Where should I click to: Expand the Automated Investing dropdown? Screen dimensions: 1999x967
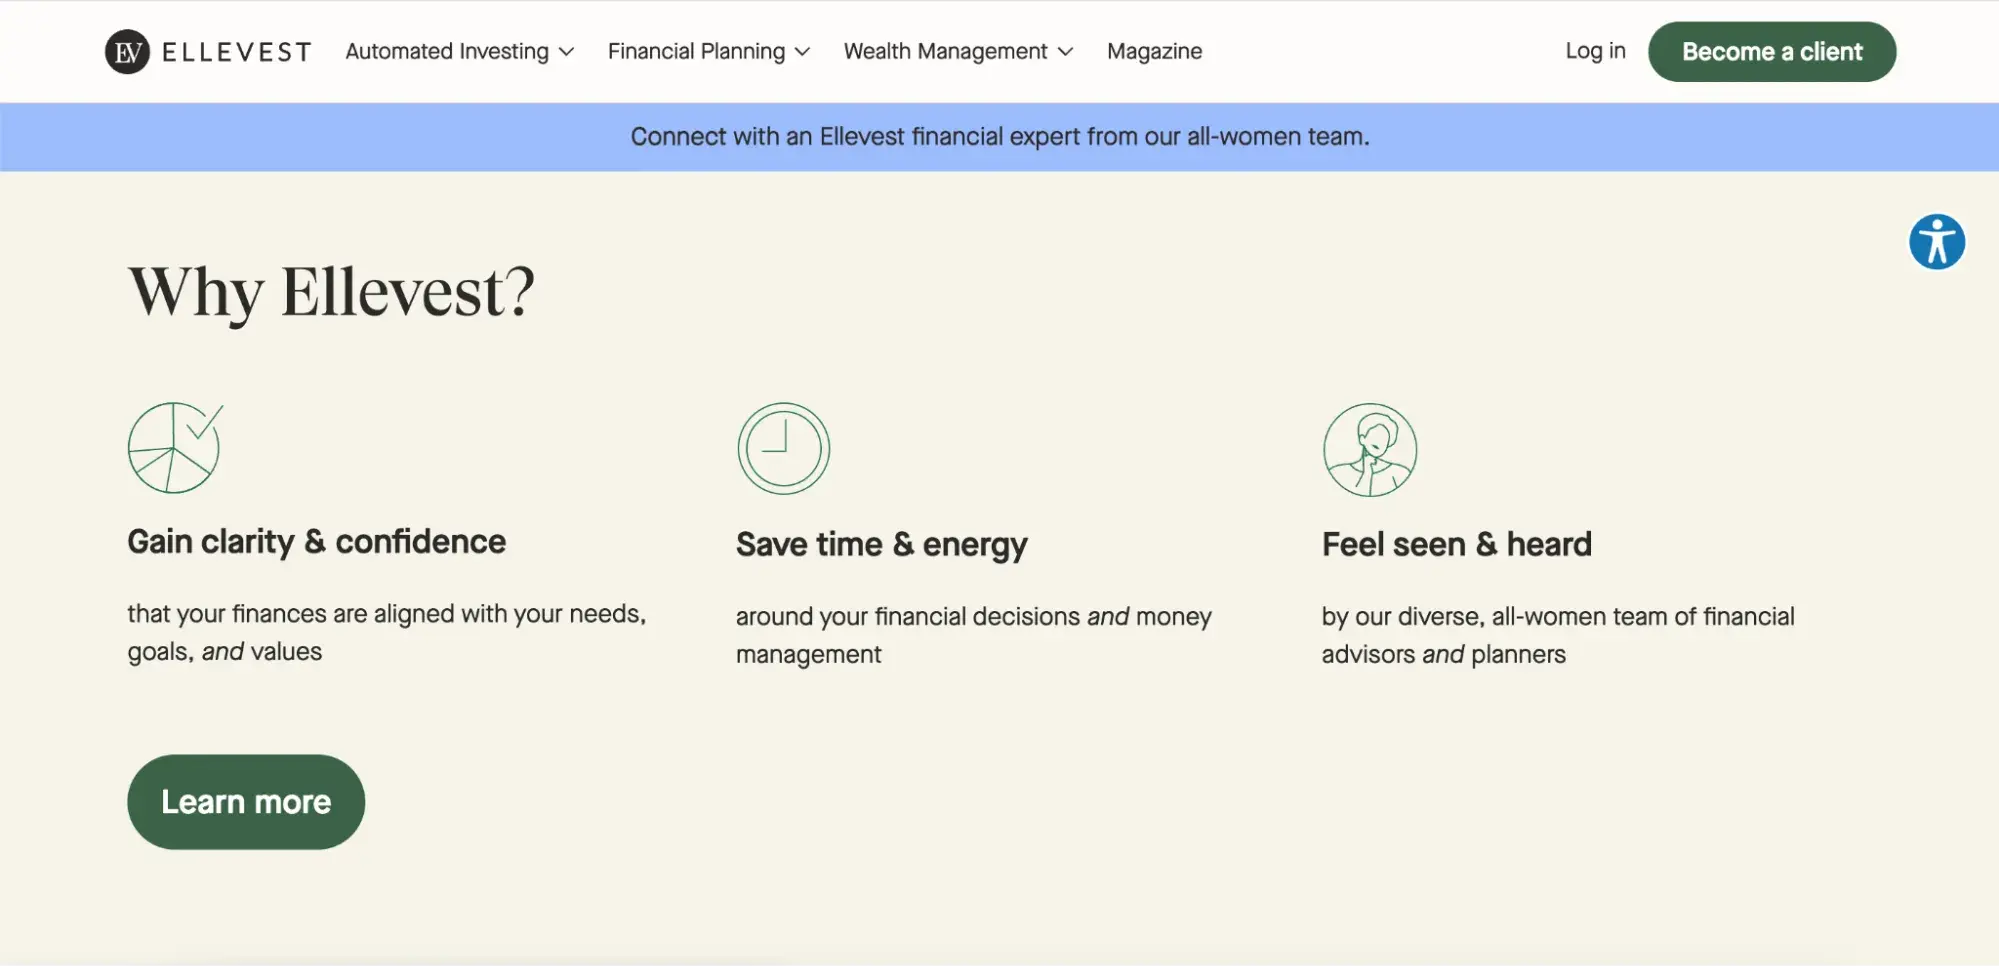(460, 51)
